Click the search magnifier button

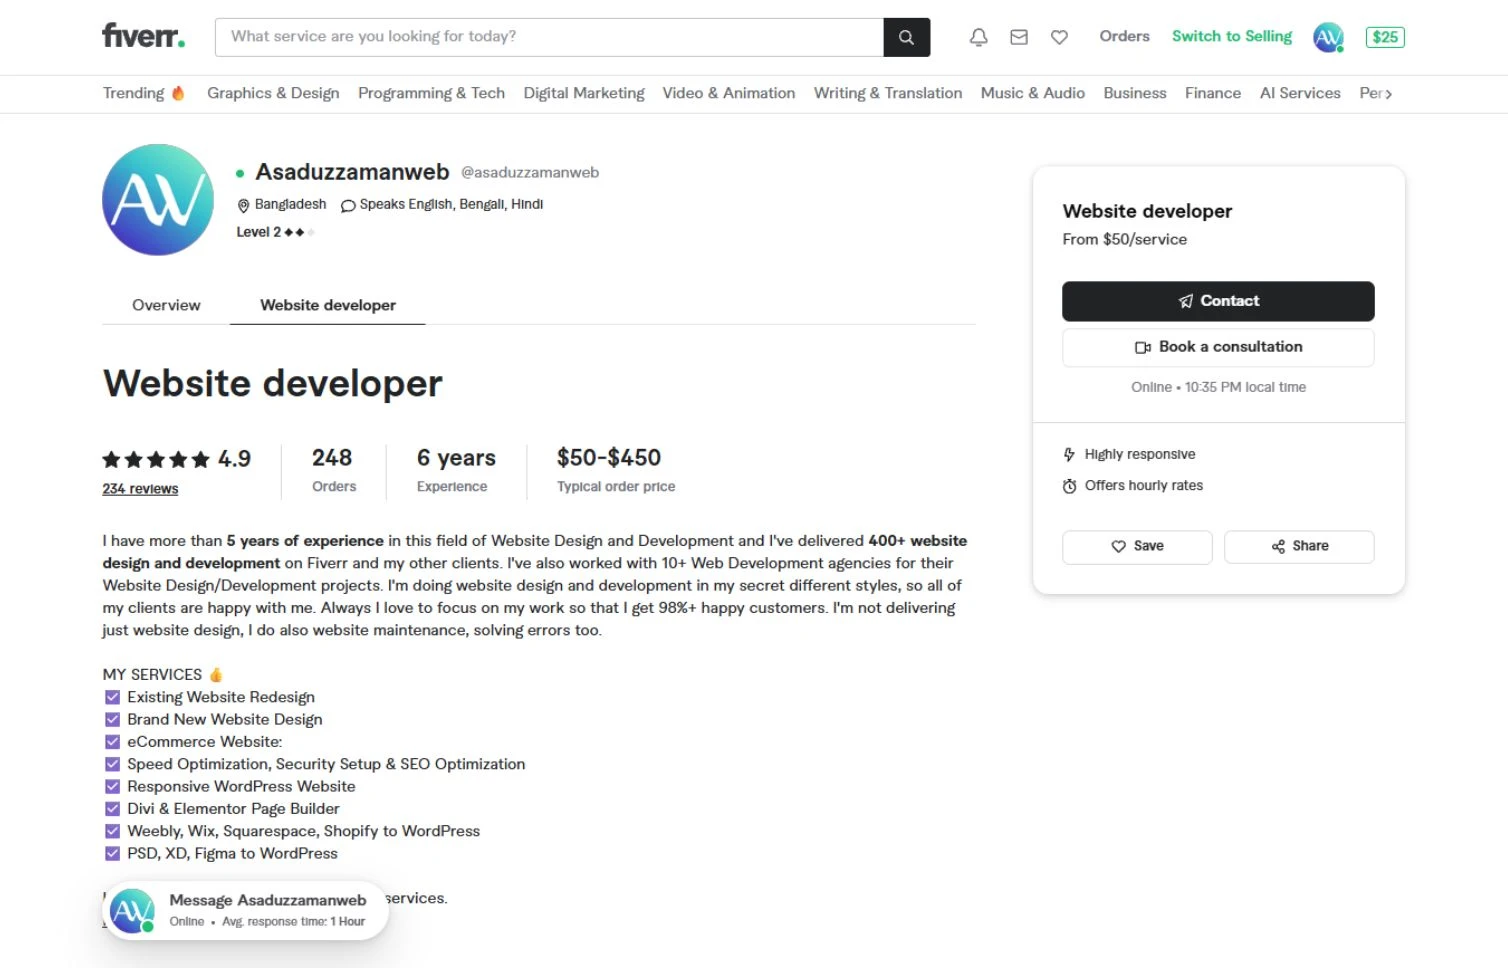[x=907, y=37]
